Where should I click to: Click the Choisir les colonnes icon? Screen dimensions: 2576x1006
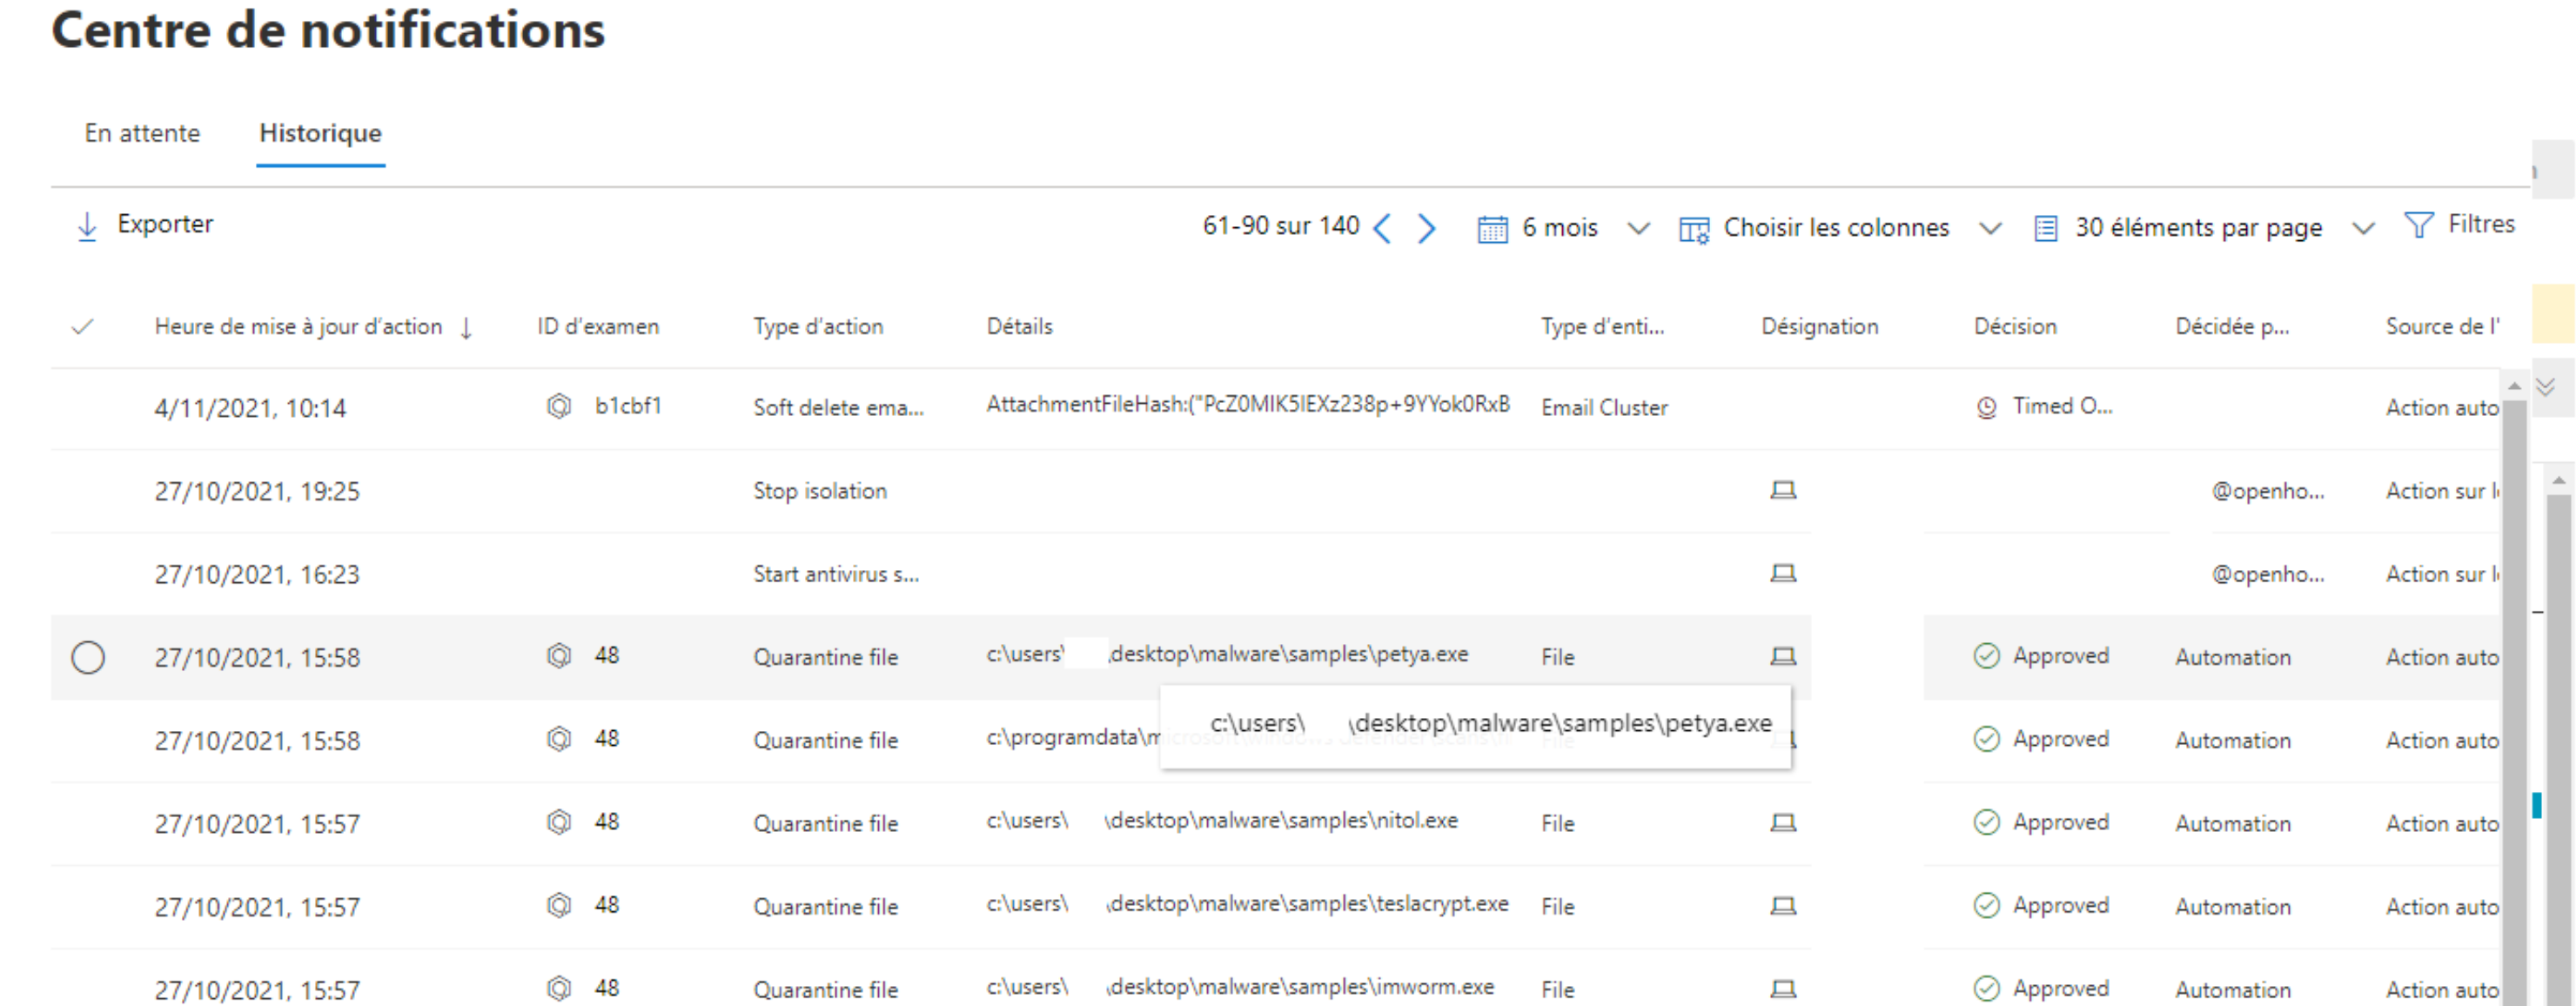(1694, 230)
